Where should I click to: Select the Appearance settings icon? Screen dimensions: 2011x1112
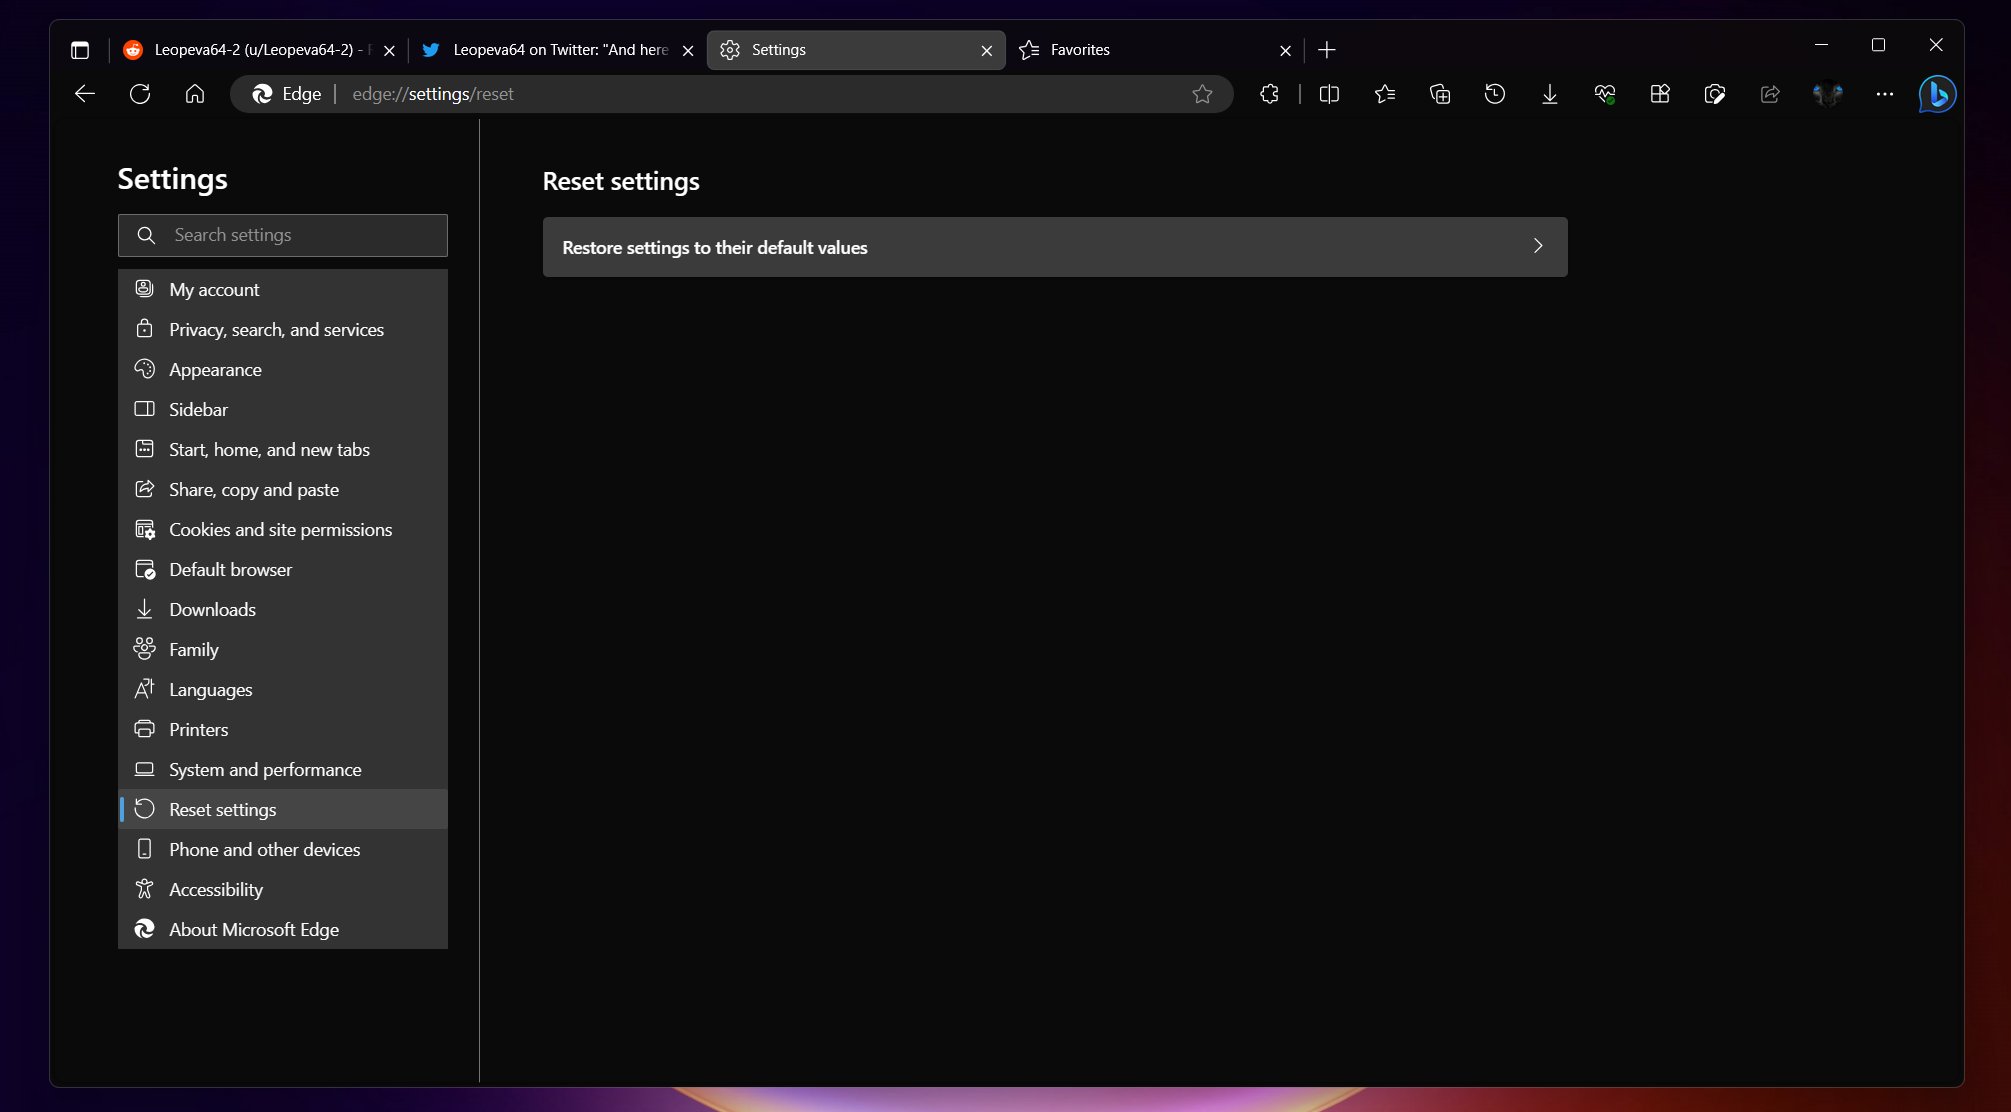[144, 368]
